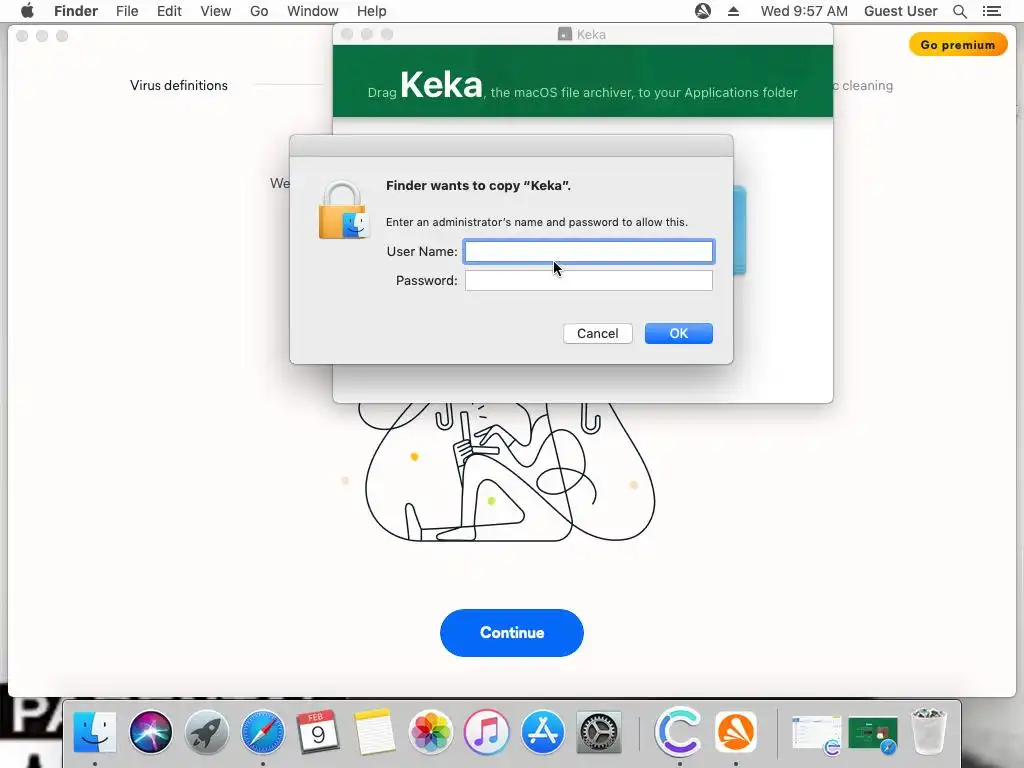Open the Help menu
Screen dimensions: 1024x768
(372, 11)
